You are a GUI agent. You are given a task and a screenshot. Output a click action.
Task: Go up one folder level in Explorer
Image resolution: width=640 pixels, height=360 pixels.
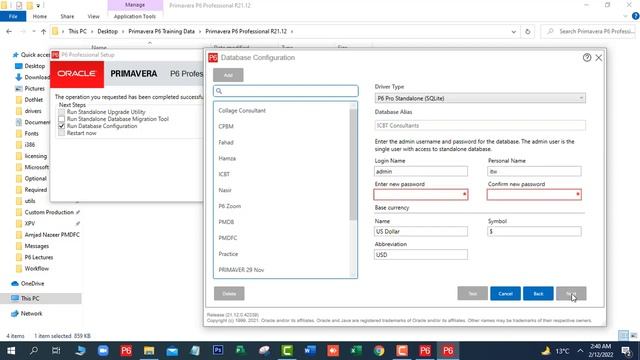click(x=43, y=31)
